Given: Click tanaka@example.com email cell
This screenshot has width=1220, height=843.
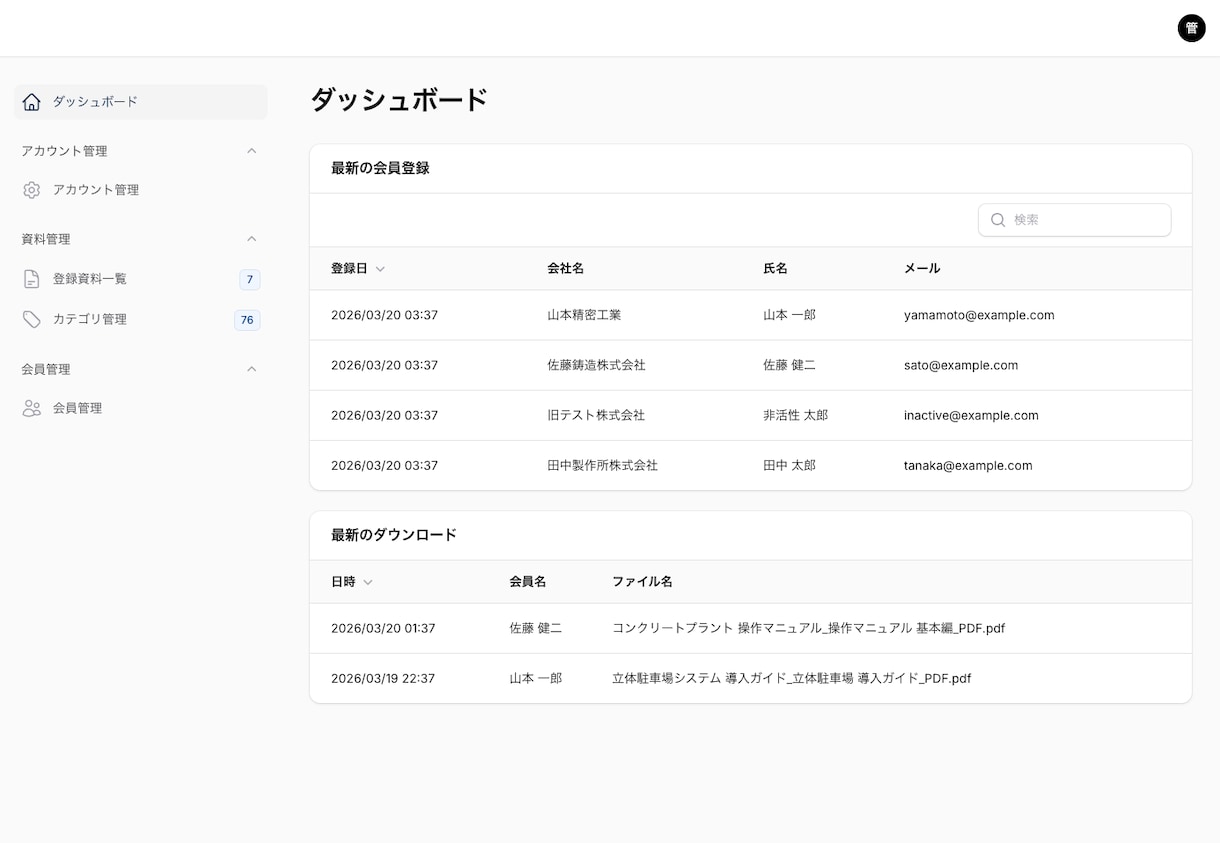Looking at the screenshot, I should point(968,465).
